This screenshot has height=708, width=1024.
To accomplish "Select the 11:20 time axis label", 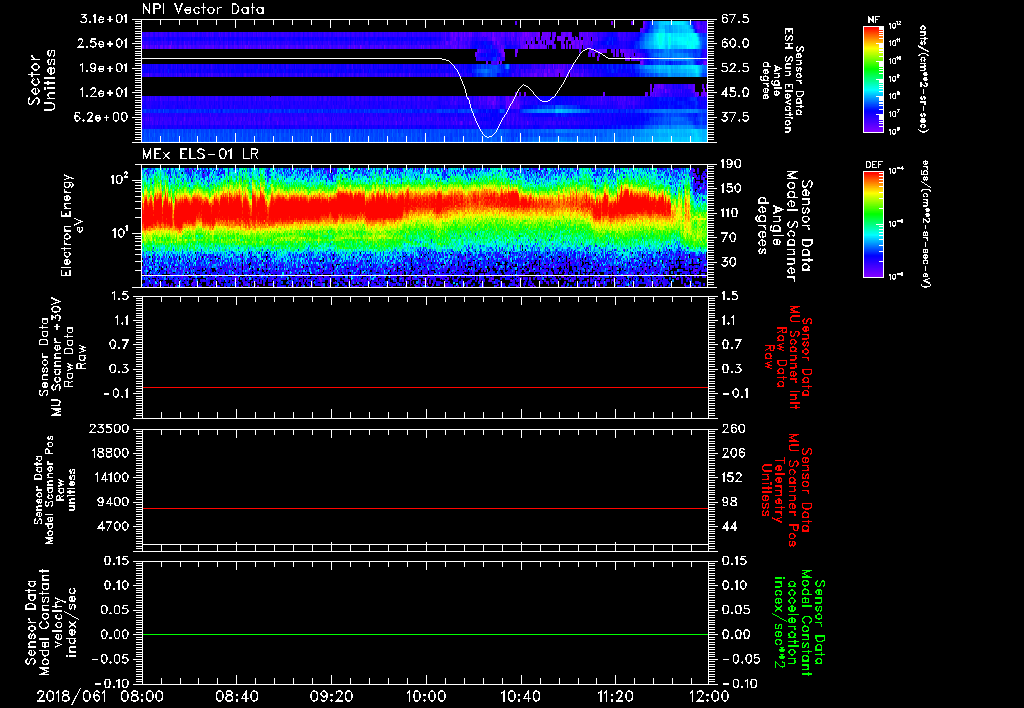I will 615,694.
